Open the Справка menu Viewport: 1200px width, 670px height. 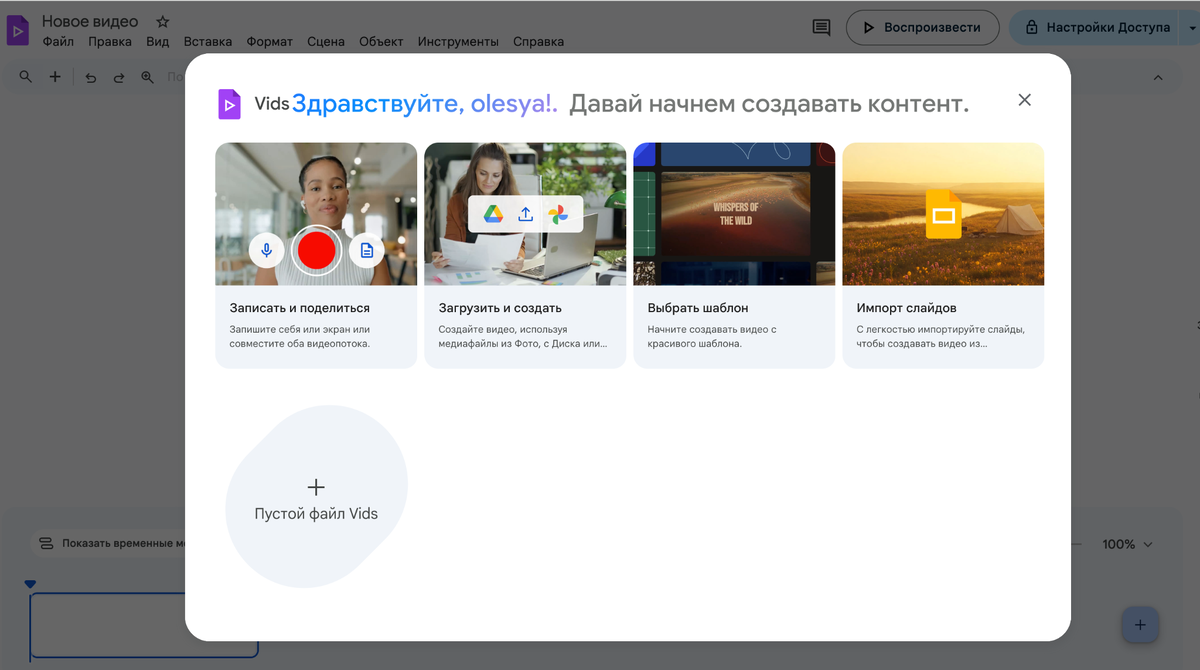(x=538, y=42)
